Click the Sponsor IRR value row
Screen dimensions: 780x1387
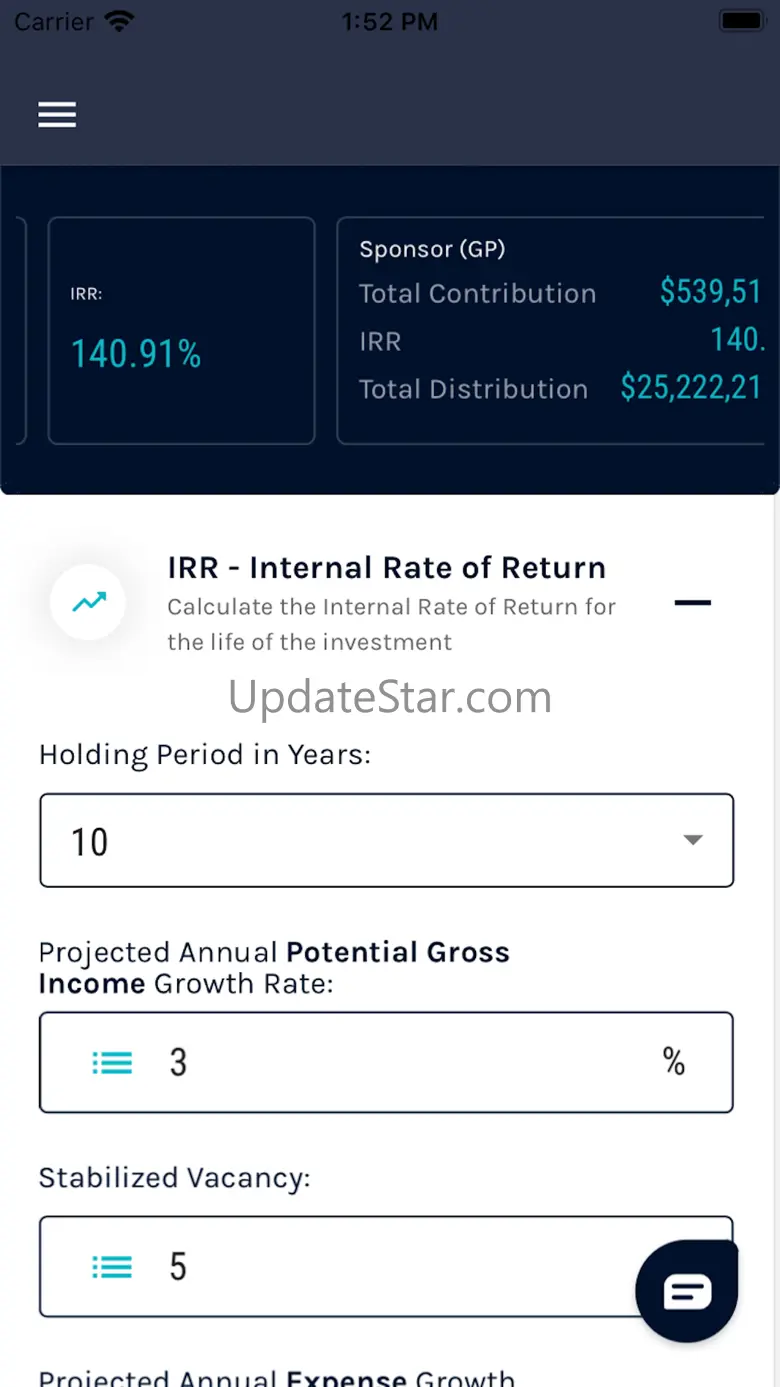click(560, 341)
